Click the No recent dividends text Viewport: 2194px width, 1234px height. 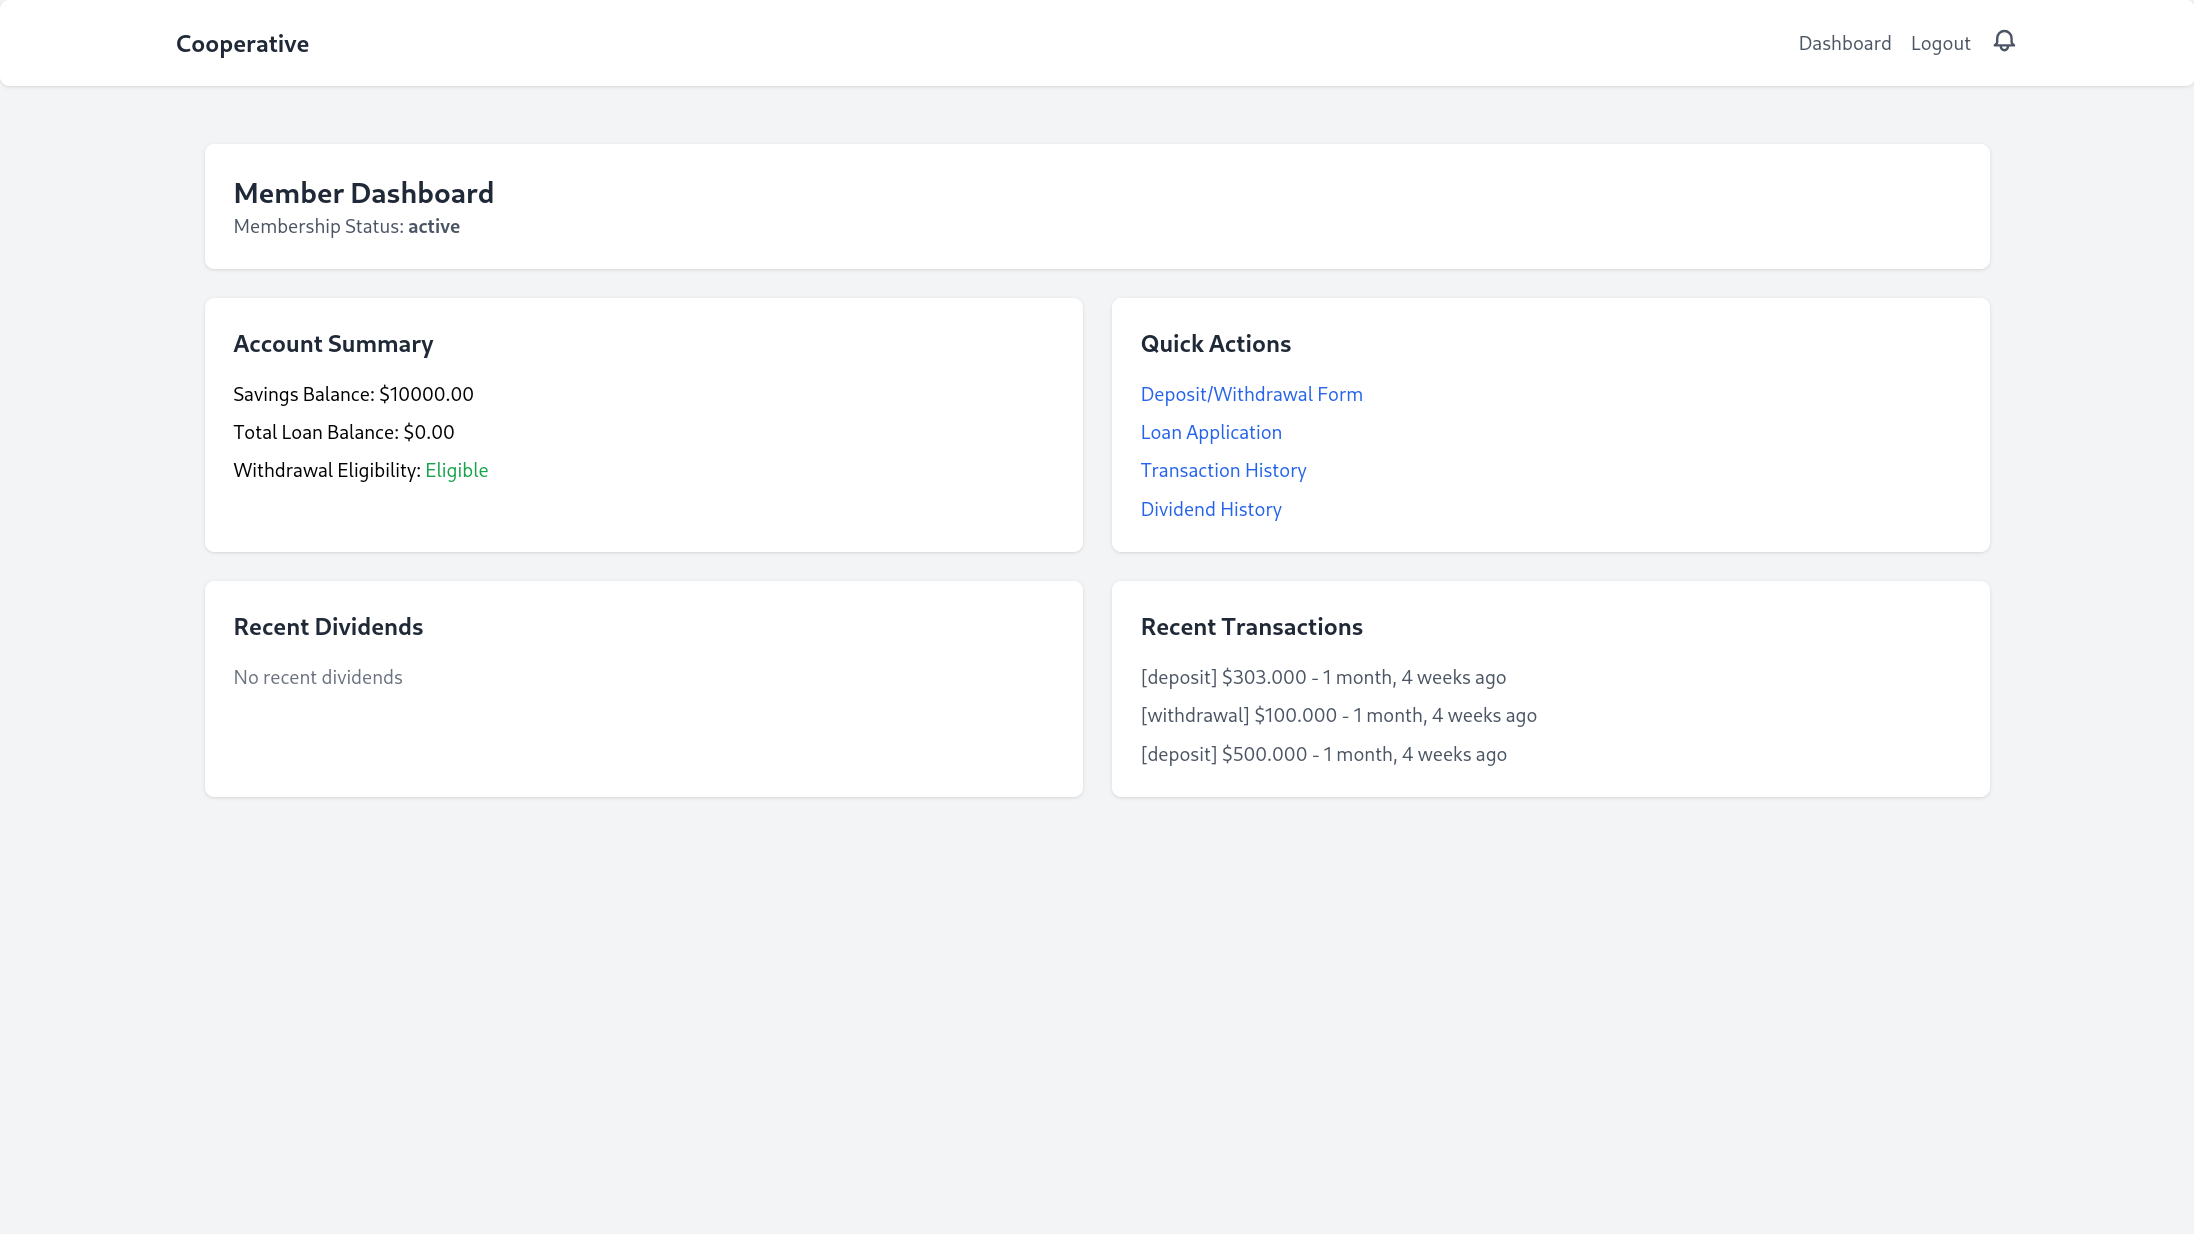point(317,677)
